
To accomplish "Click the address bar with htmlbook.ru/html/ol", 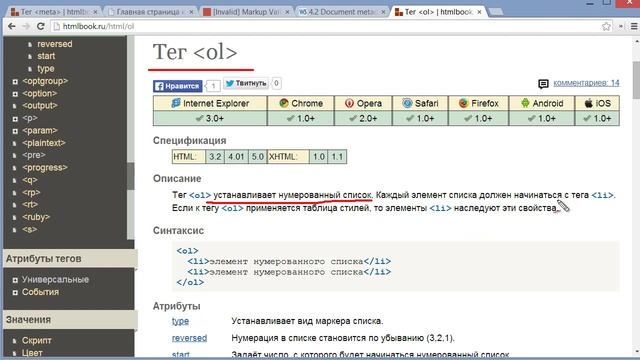I will pyautogui.click(x=327, y=26).
